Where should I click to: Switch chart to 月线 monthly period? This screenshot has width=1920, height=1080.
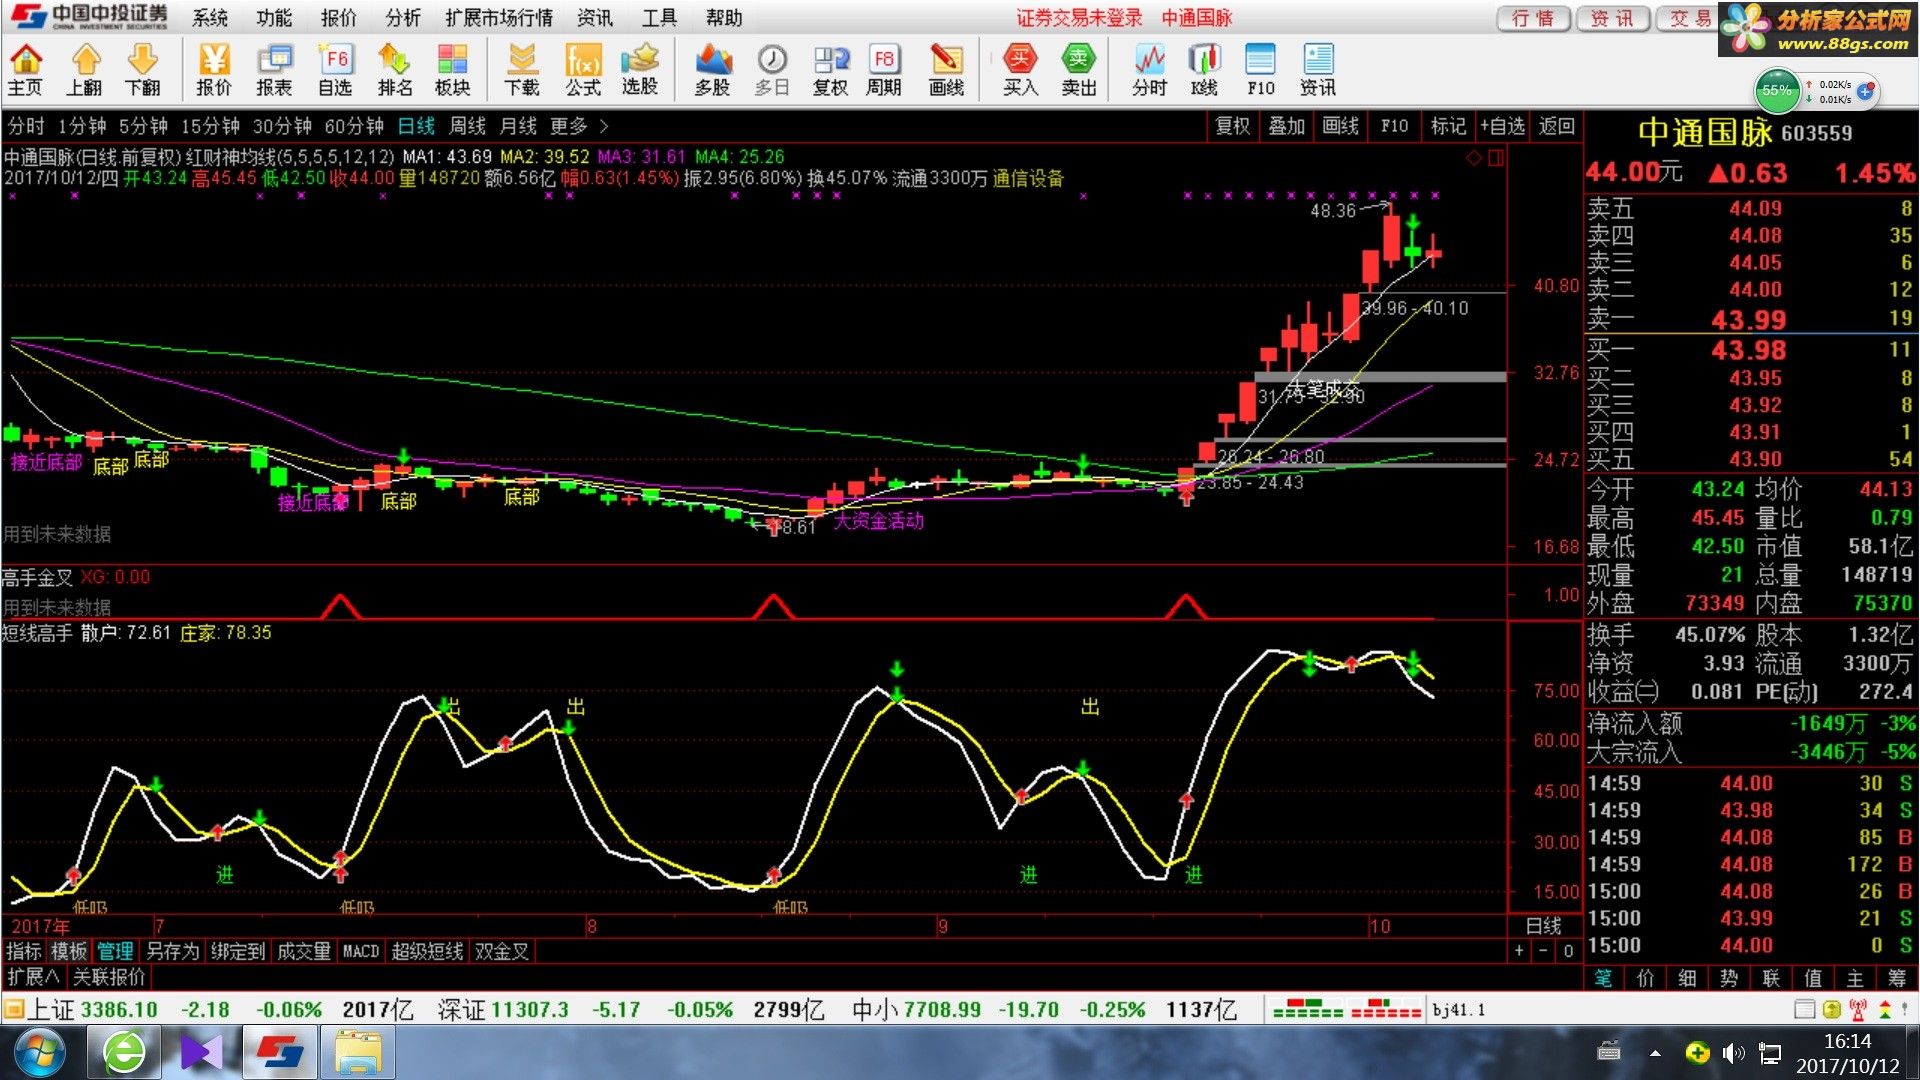coord(518,126)
